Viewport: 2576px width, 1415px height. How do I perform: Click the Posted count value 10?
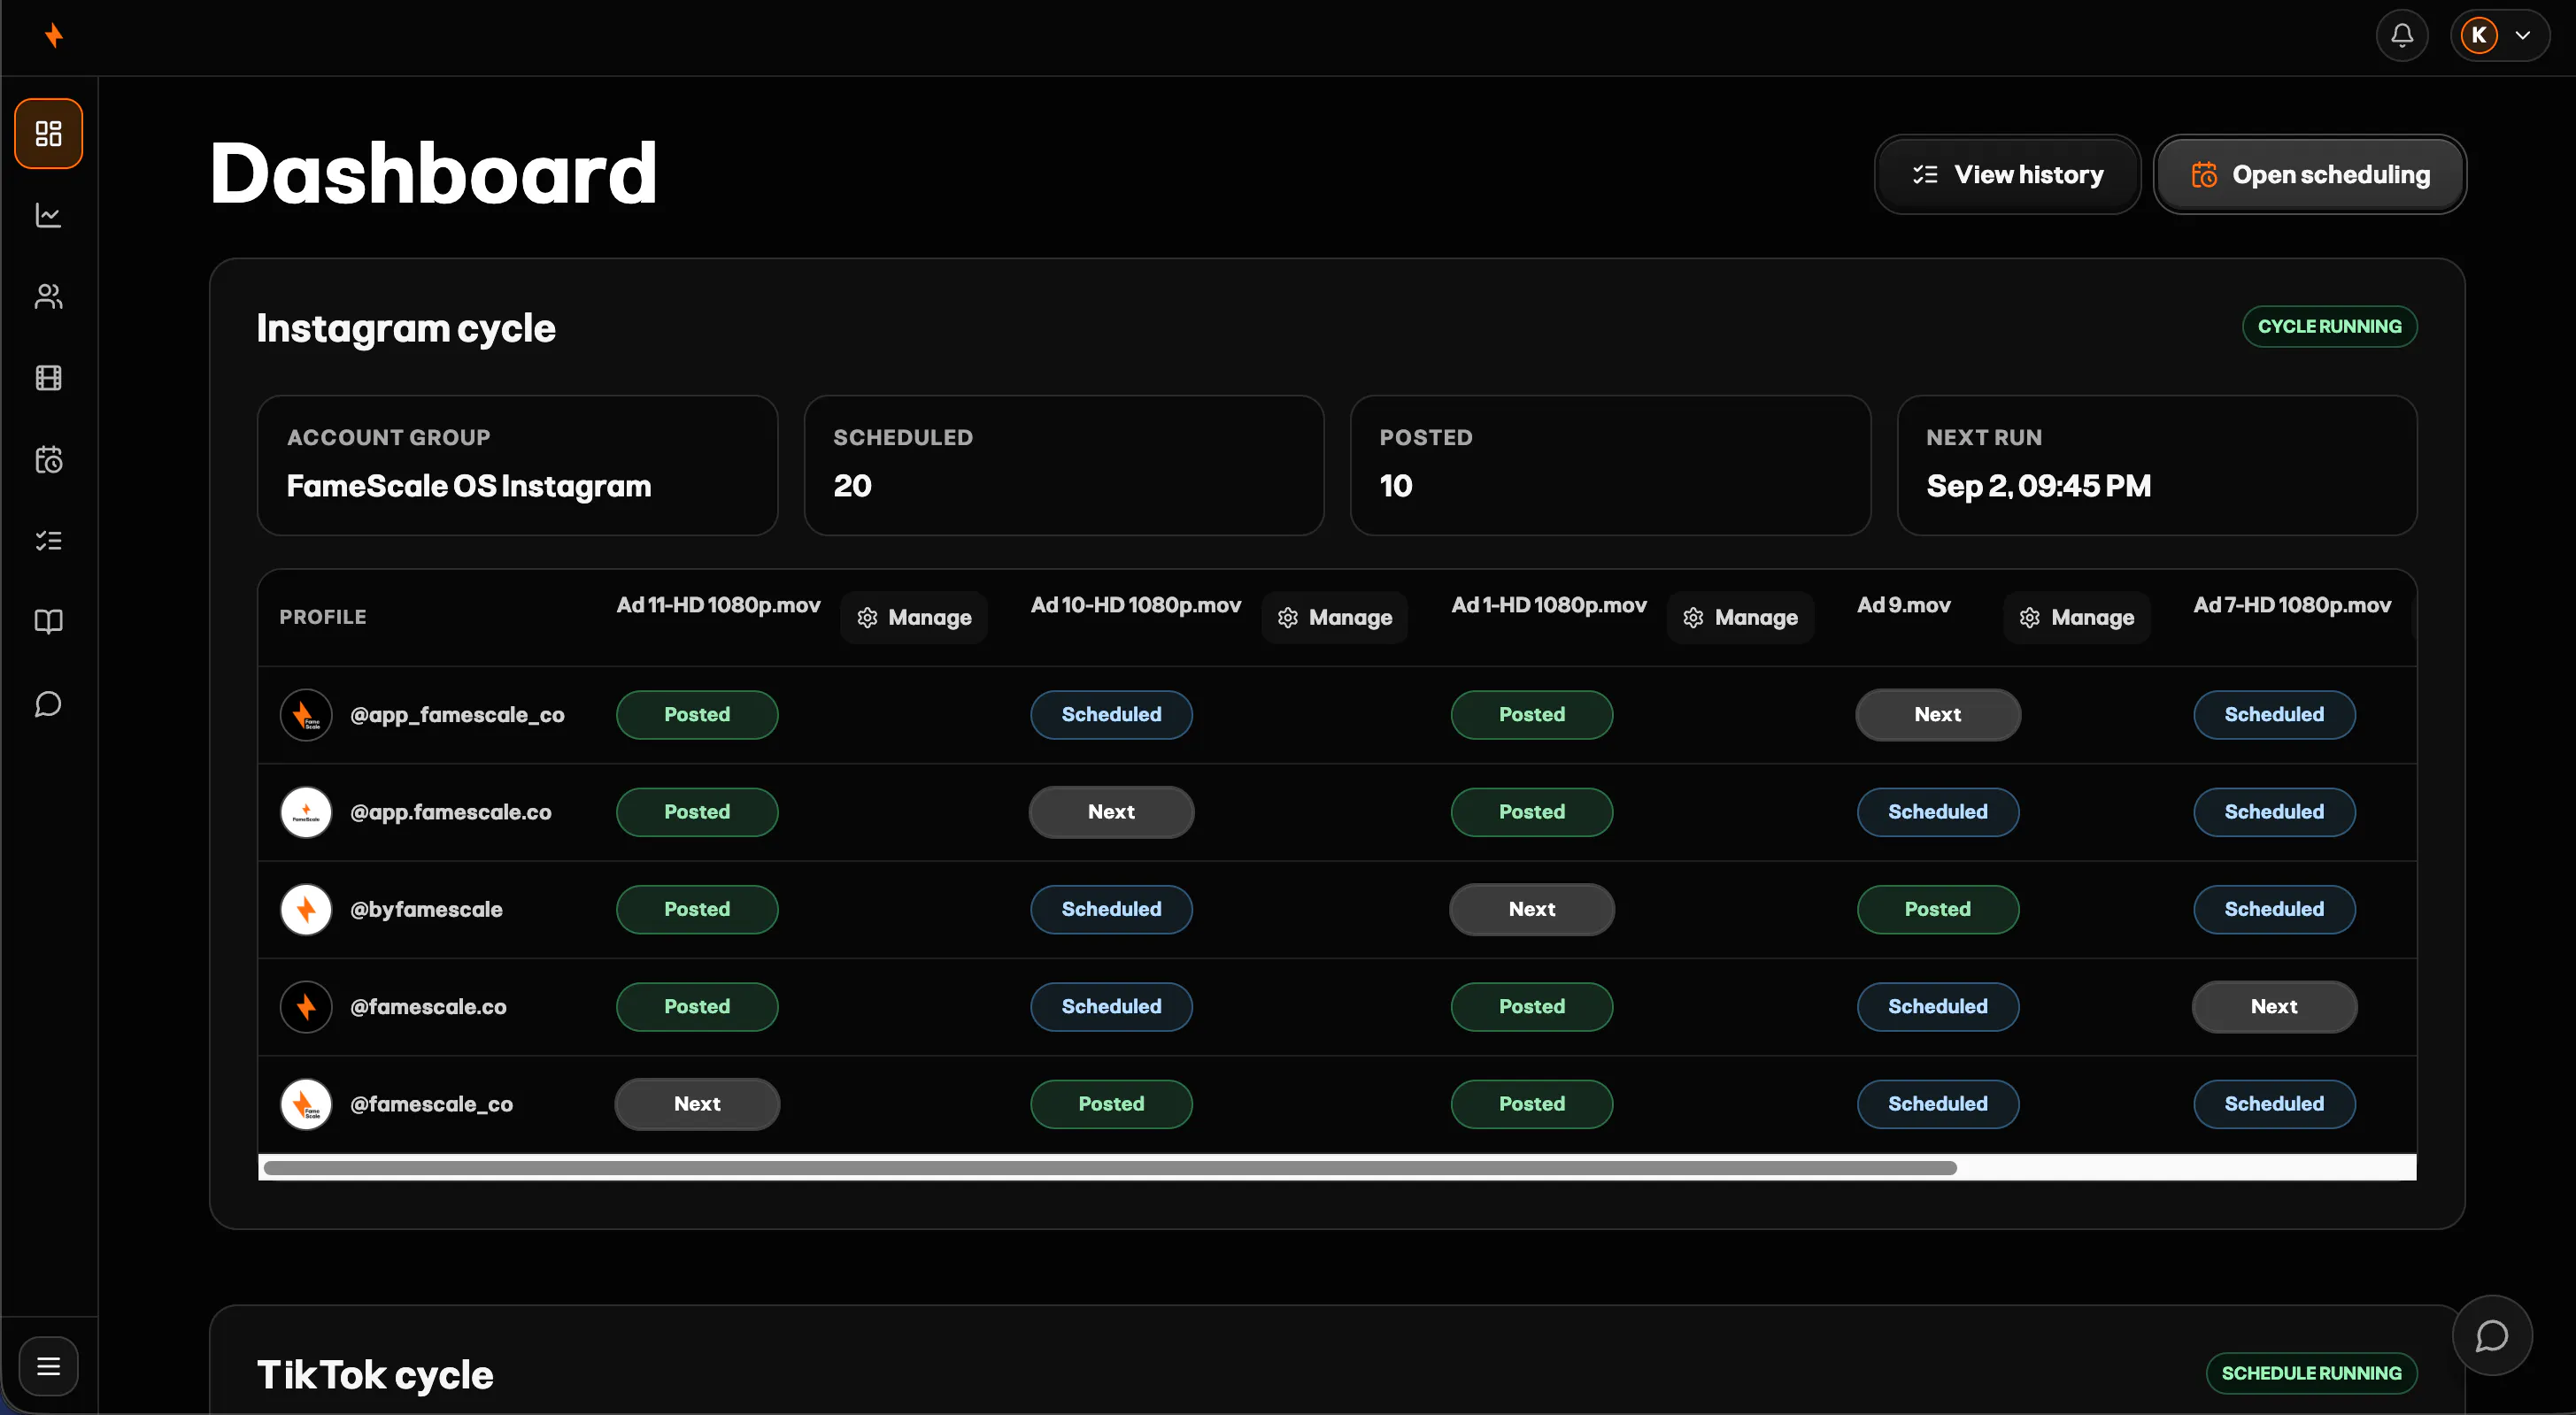[1396, 486]
